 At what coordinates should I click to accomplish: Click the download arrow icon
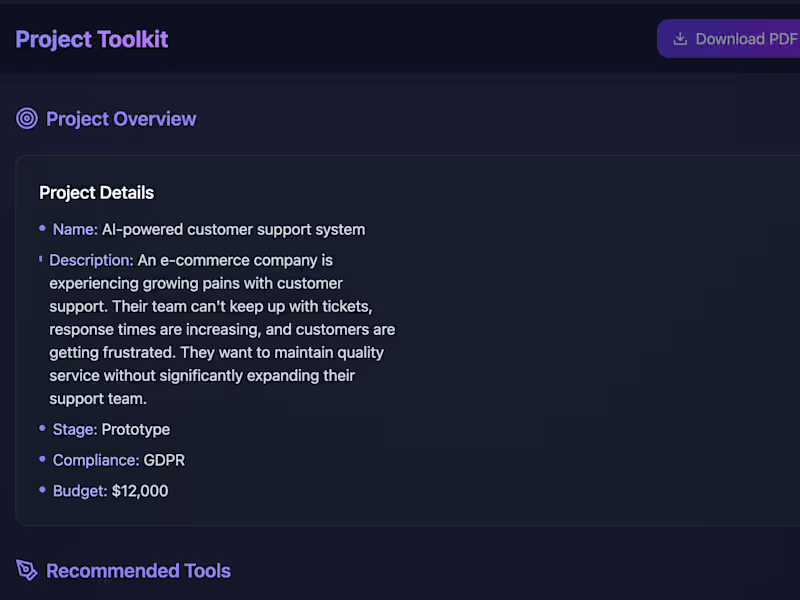[680, 39]
